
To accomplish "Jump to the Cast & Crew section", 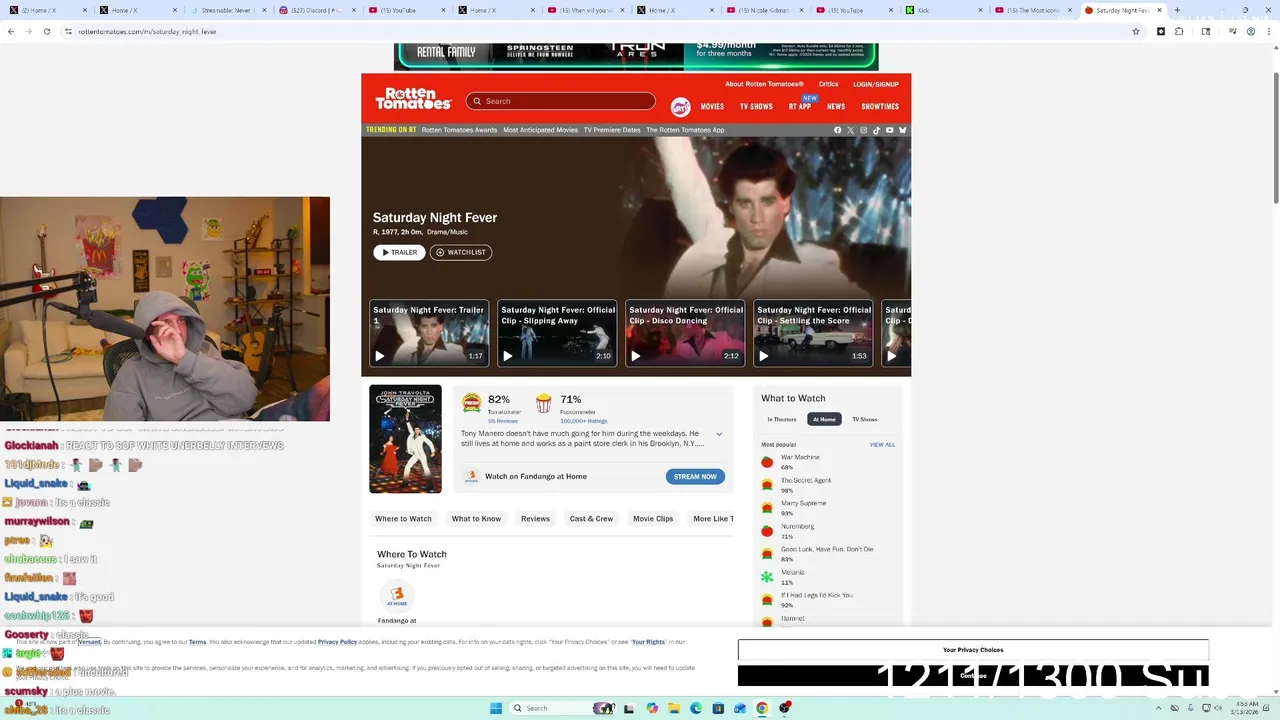I will 591,519.
